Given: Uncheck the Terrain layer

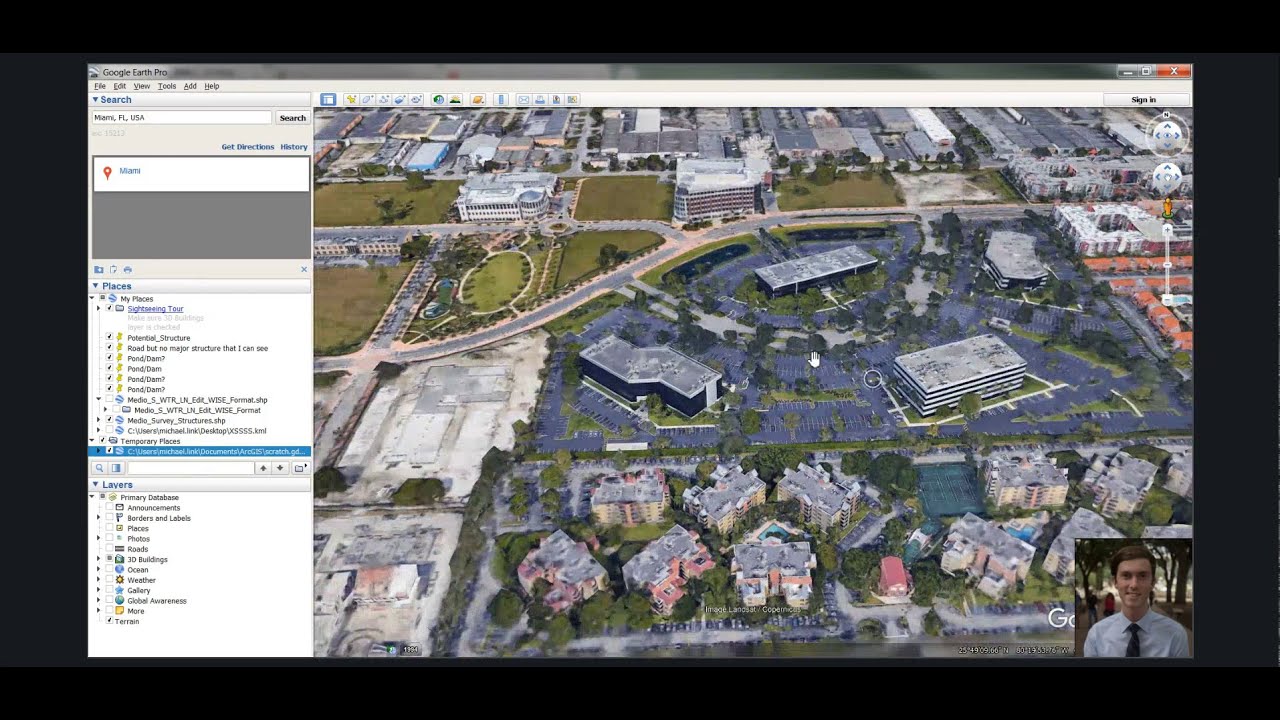Looking at the screenshot, I should (x=109, y=621).
